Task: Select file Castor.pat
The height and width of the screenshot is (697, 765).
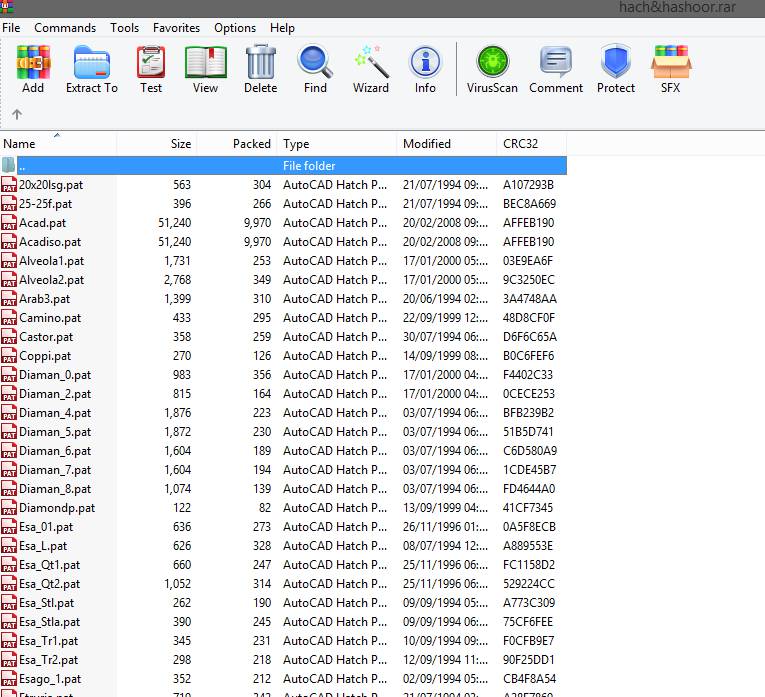Action: click(46, 337)
